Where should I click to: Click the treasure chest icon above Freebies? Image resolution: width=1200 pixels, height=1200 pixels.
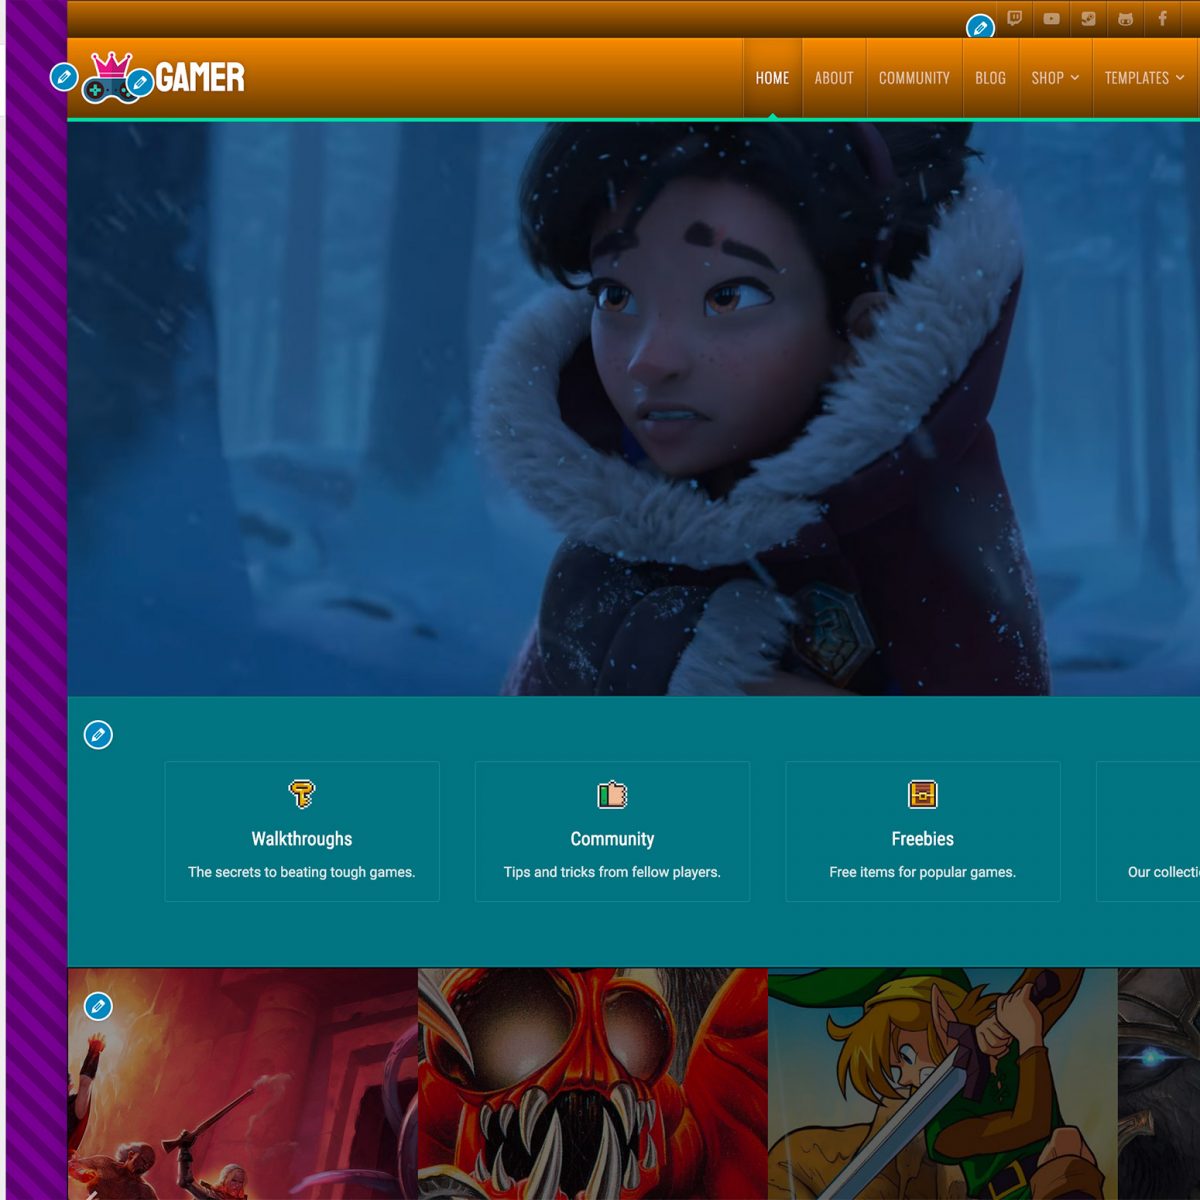click(922, 794)
